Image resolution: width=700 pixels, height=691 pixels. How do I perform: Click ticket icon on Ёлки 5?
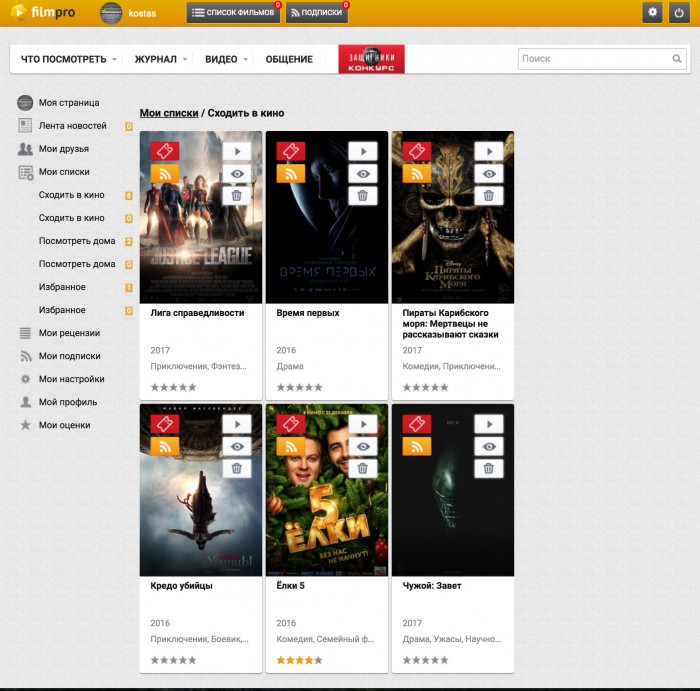click(x=291, y=424)
